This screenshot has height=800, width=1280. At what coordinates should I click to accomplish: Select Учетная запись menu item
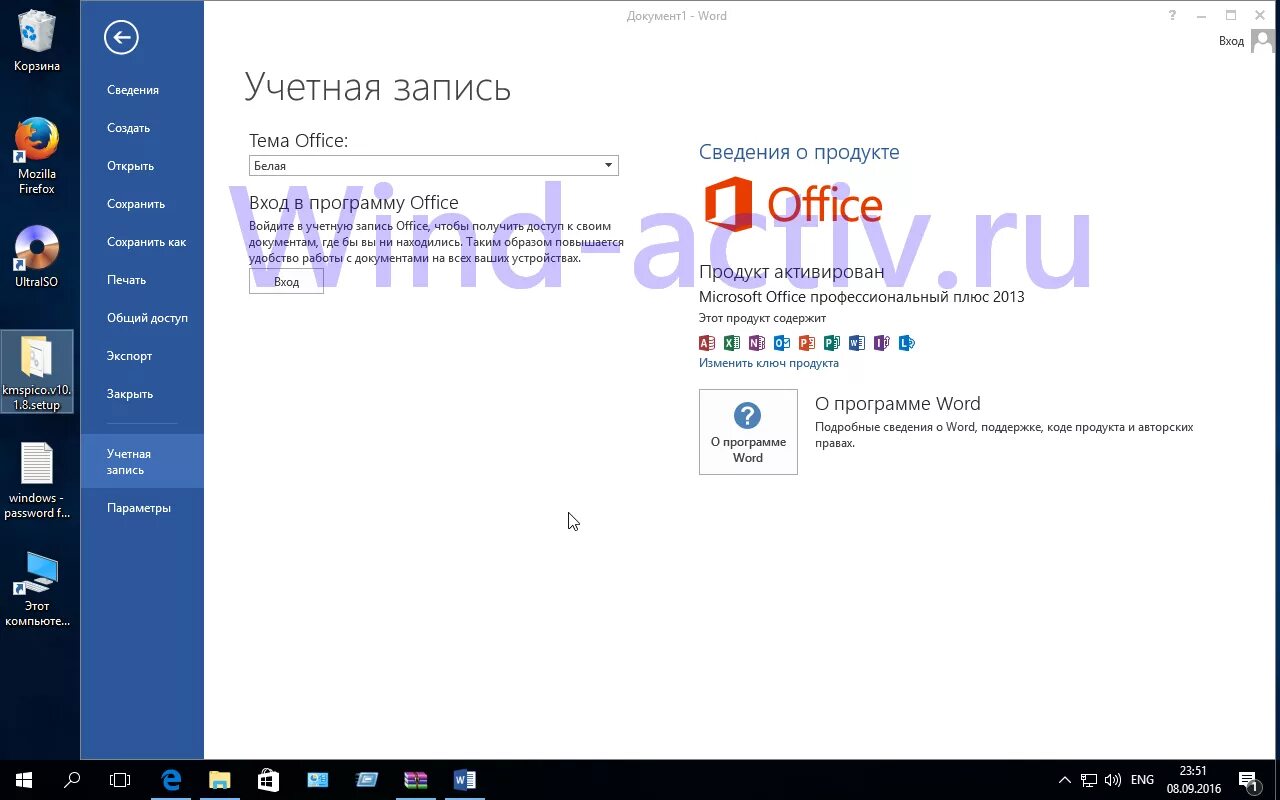coord(142,461)
